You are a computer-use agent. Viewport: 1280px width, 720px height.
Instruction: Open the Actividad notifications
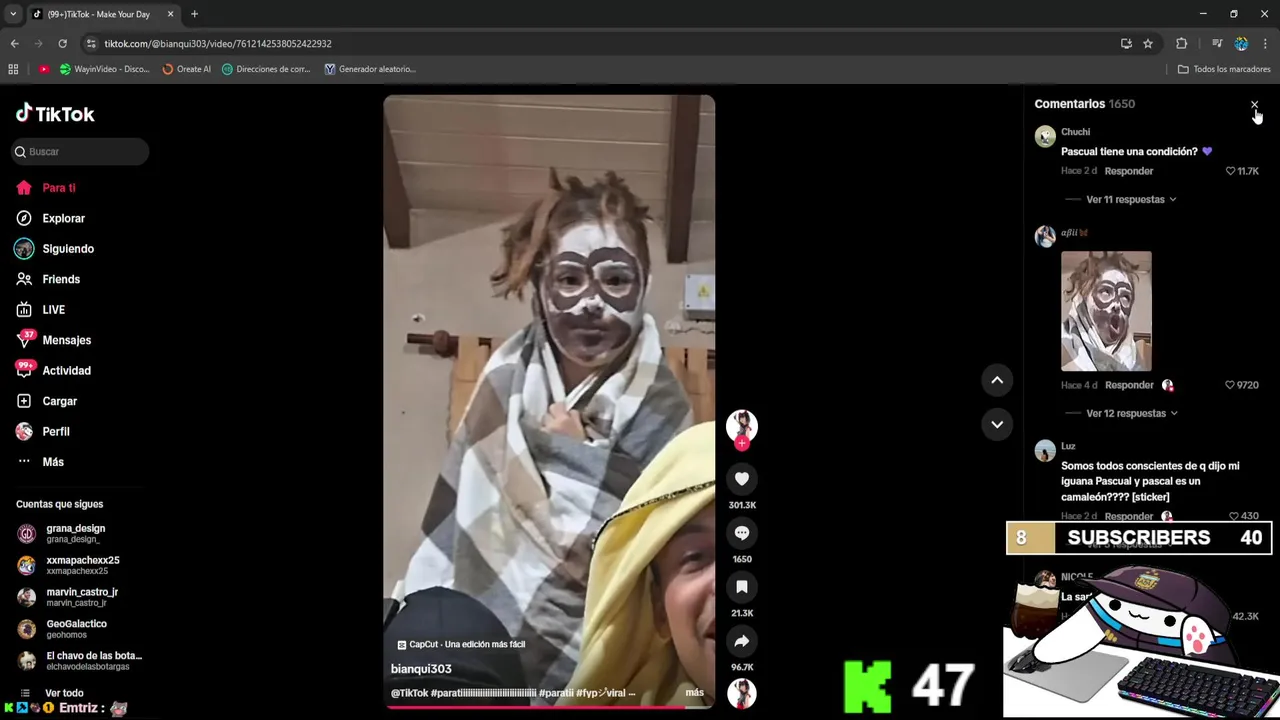[x=53, y=371]
